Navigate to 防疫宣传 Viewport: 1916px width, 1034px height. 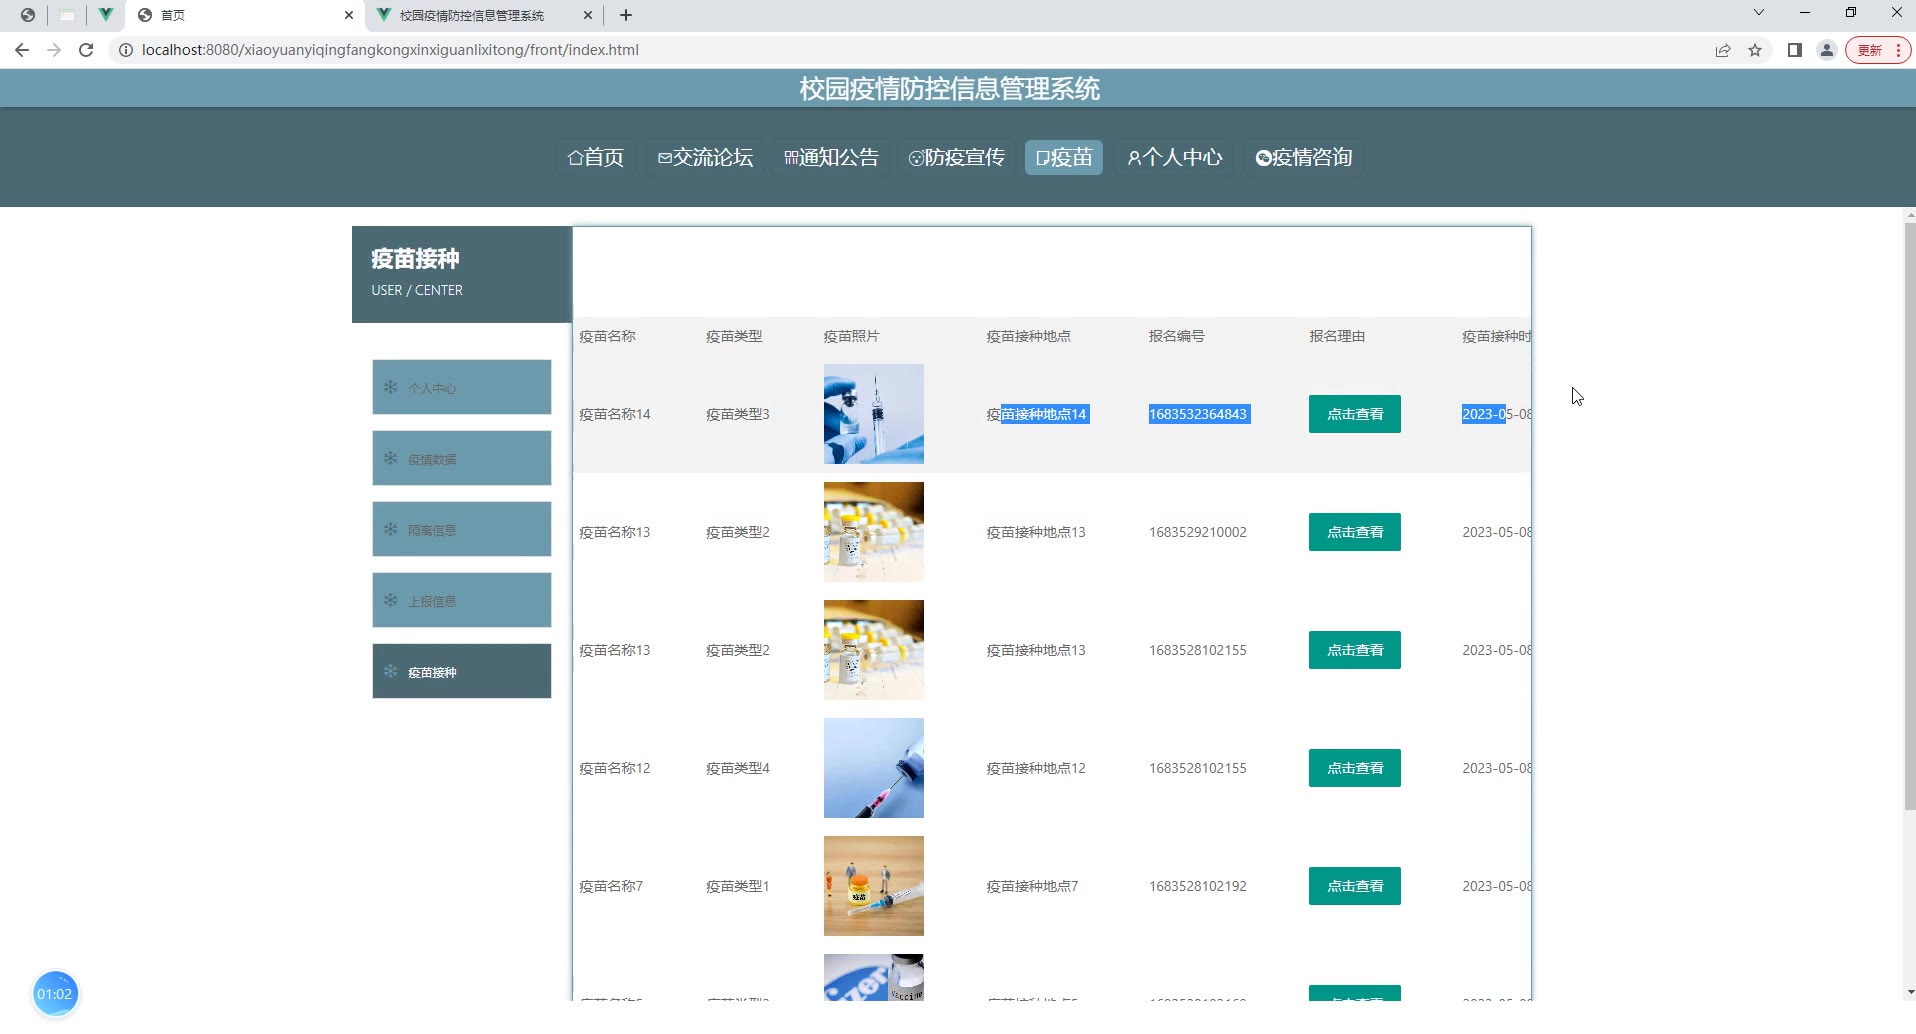point(957,157)
